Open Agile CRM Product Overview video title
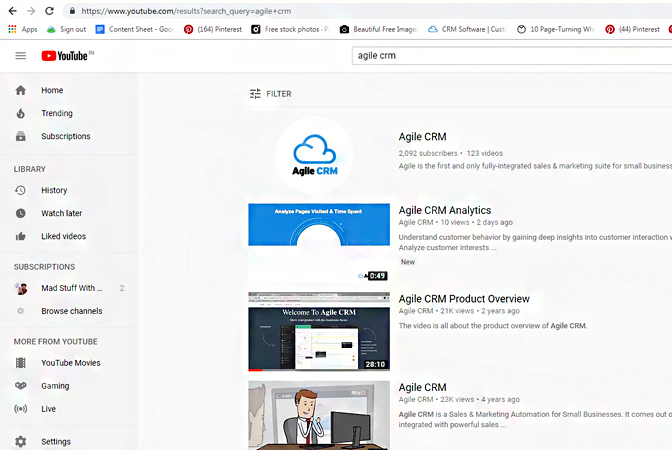672x450 pixels. pos(464,299)
